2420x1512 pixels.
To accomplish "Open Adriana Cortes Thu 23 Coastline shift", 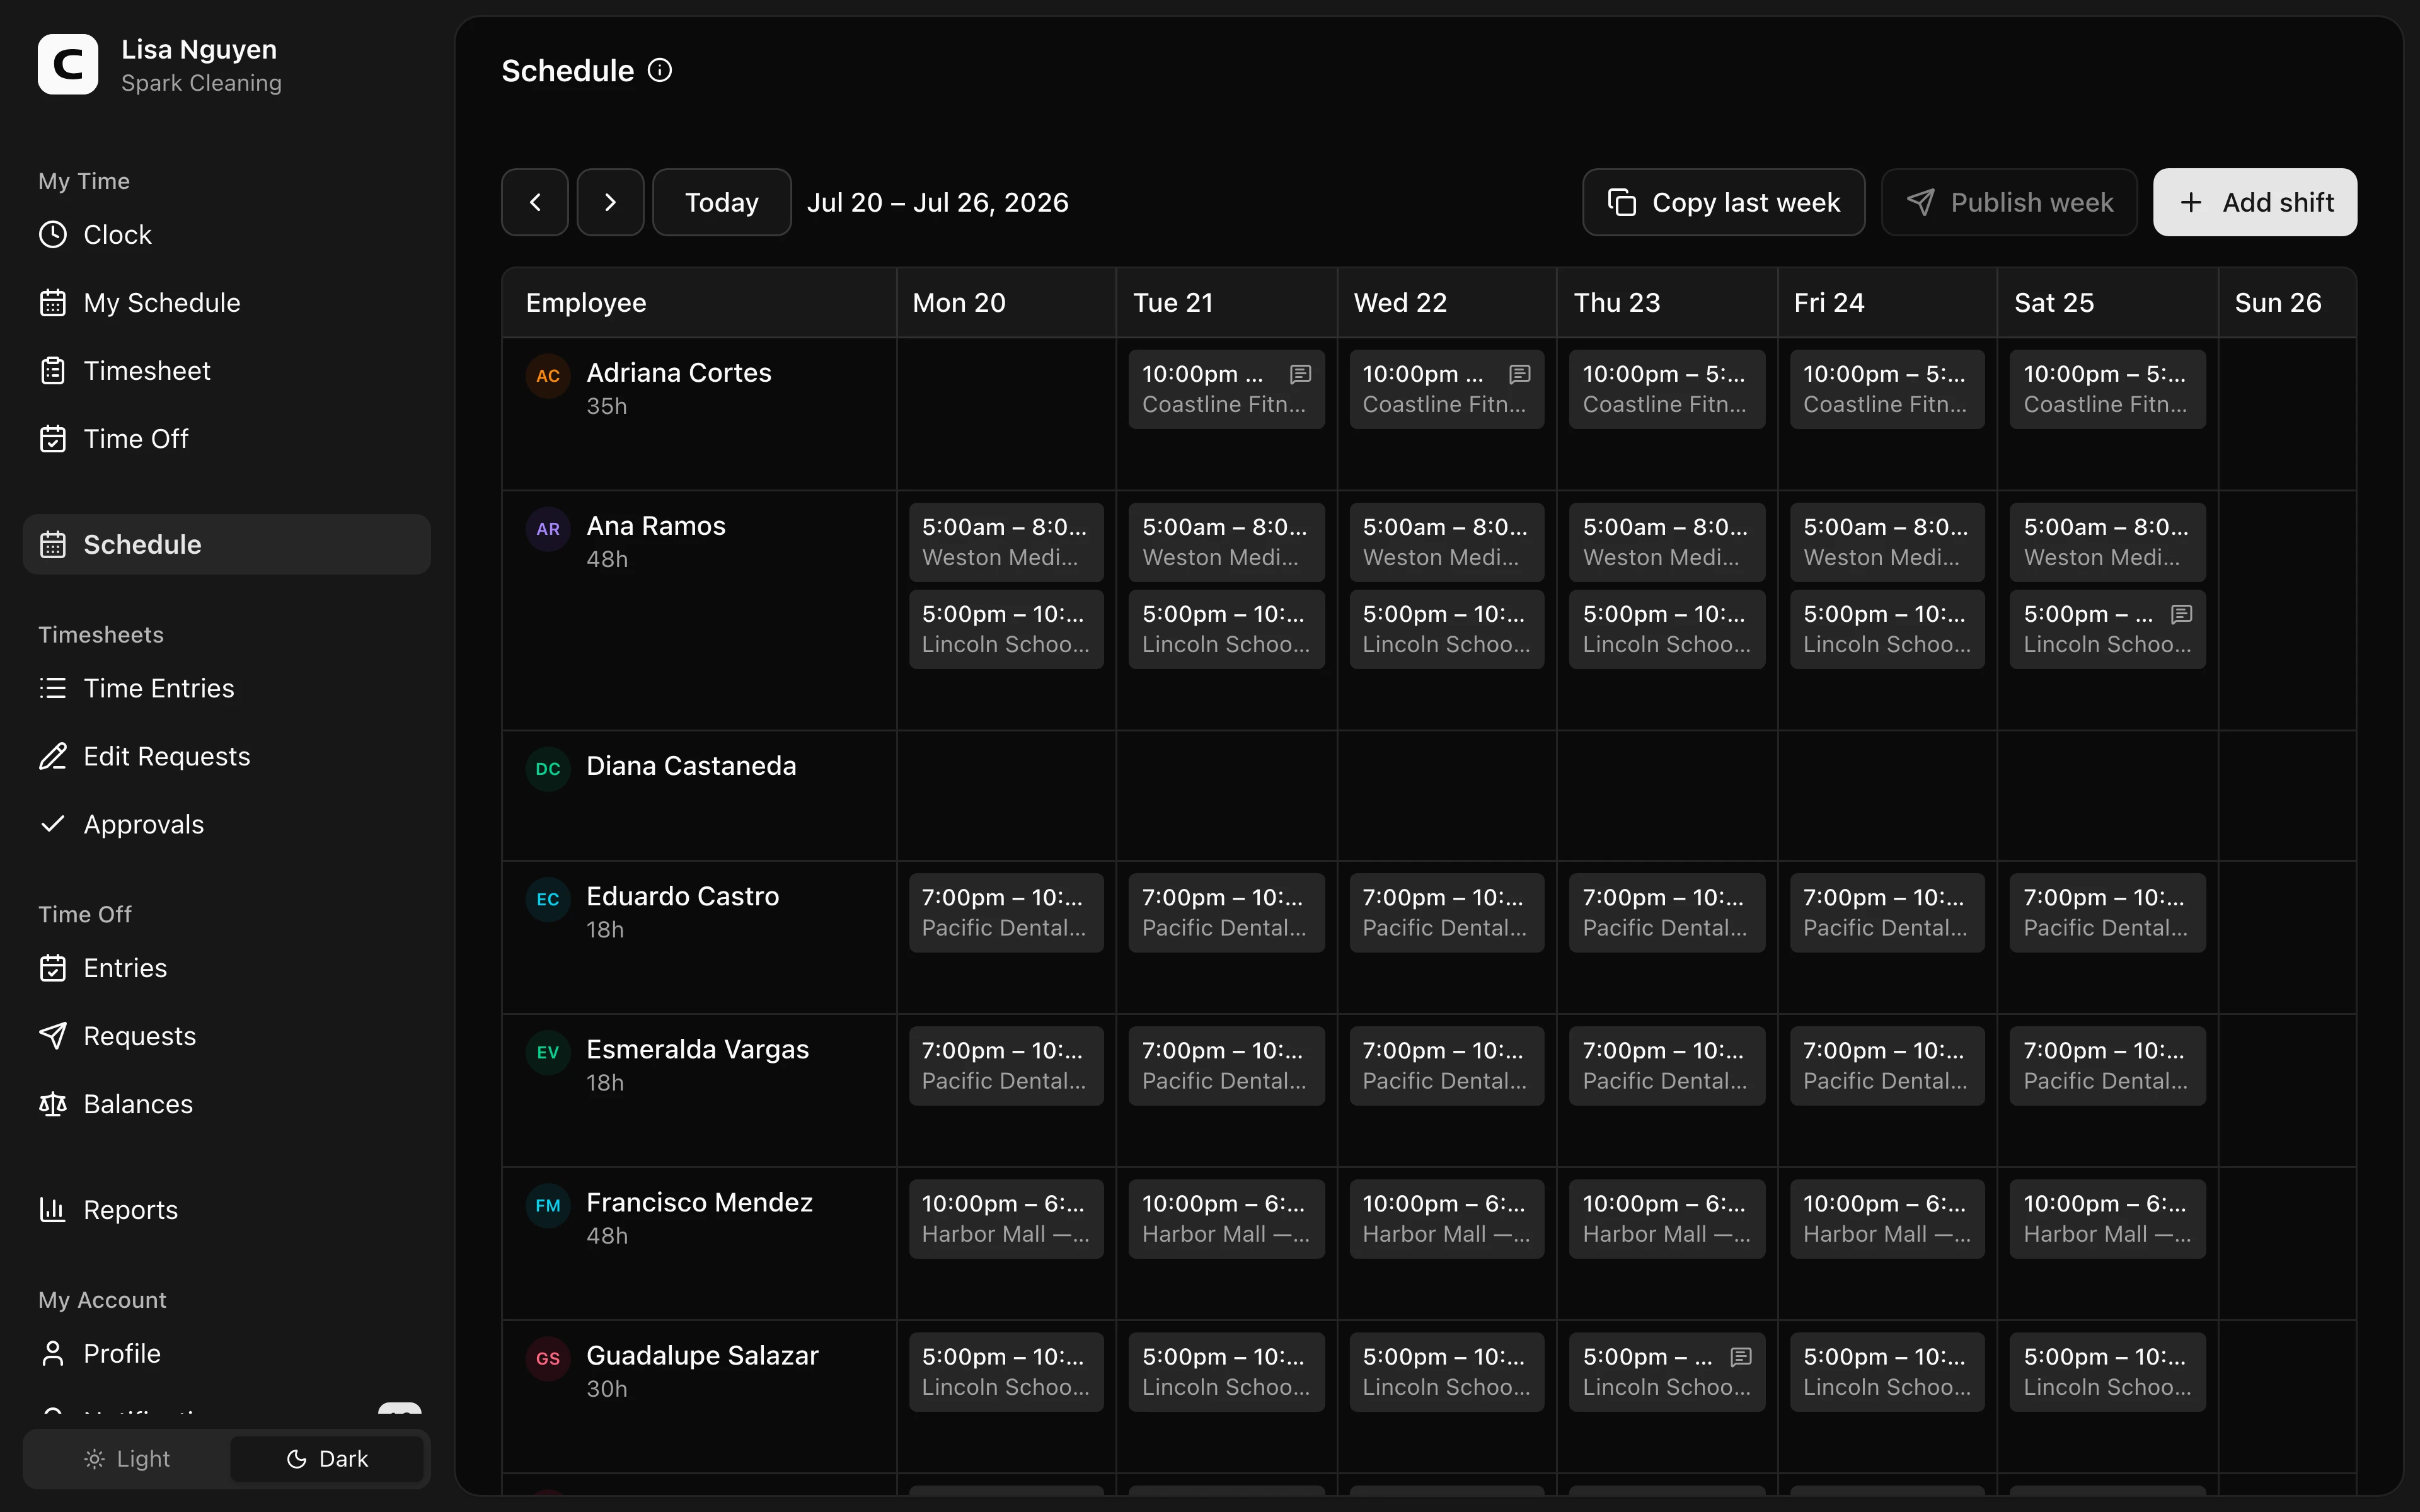I will coord(1667,389).
